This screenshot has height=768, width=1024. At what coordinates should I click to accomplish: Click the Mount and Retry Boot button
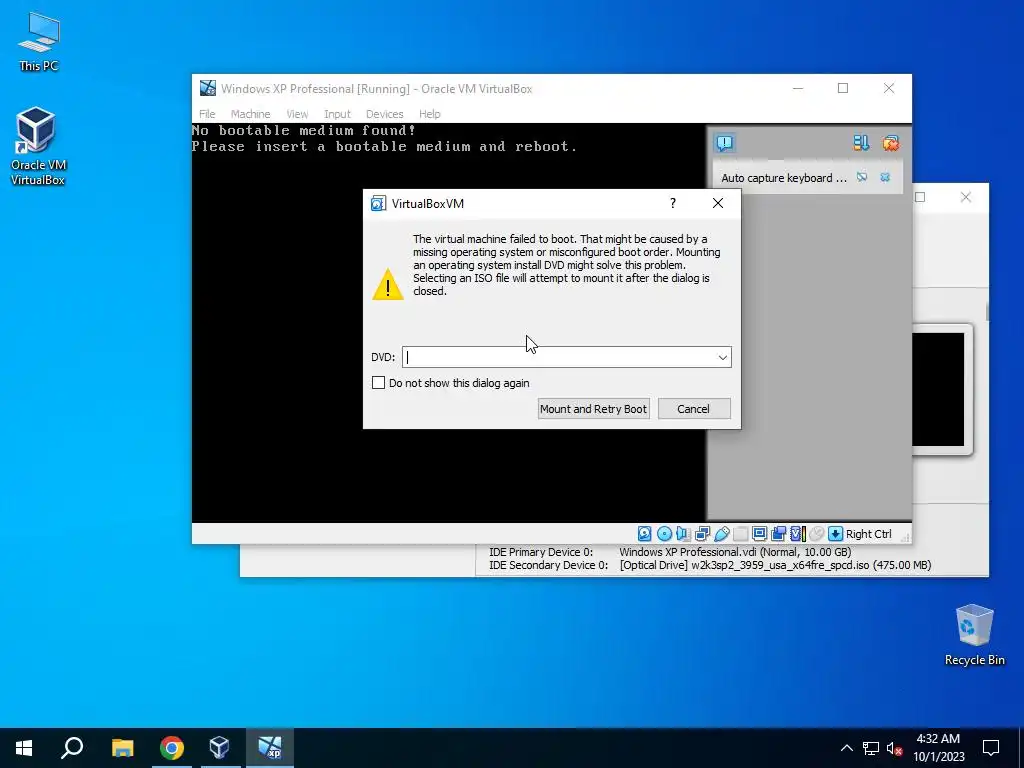[594, 409]
